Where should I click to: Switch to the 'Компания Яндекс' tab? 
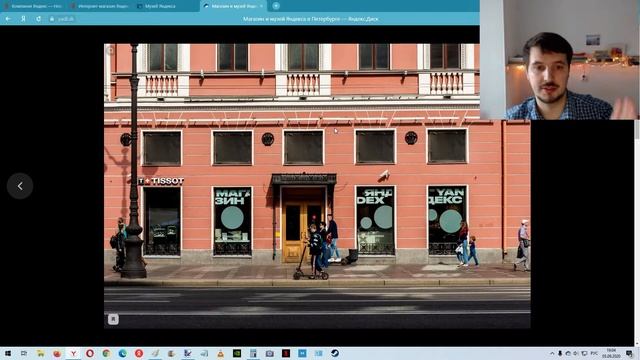click(x=33, y=6)
